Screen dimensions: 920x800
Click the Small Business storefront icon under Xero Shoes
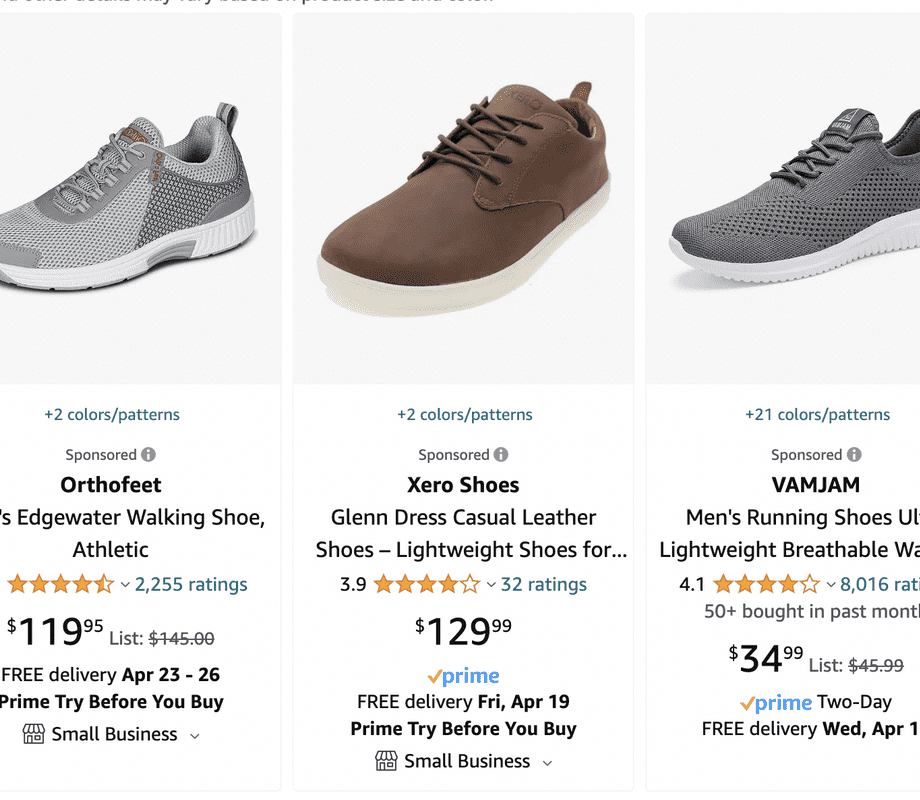[x=386, y=761]
